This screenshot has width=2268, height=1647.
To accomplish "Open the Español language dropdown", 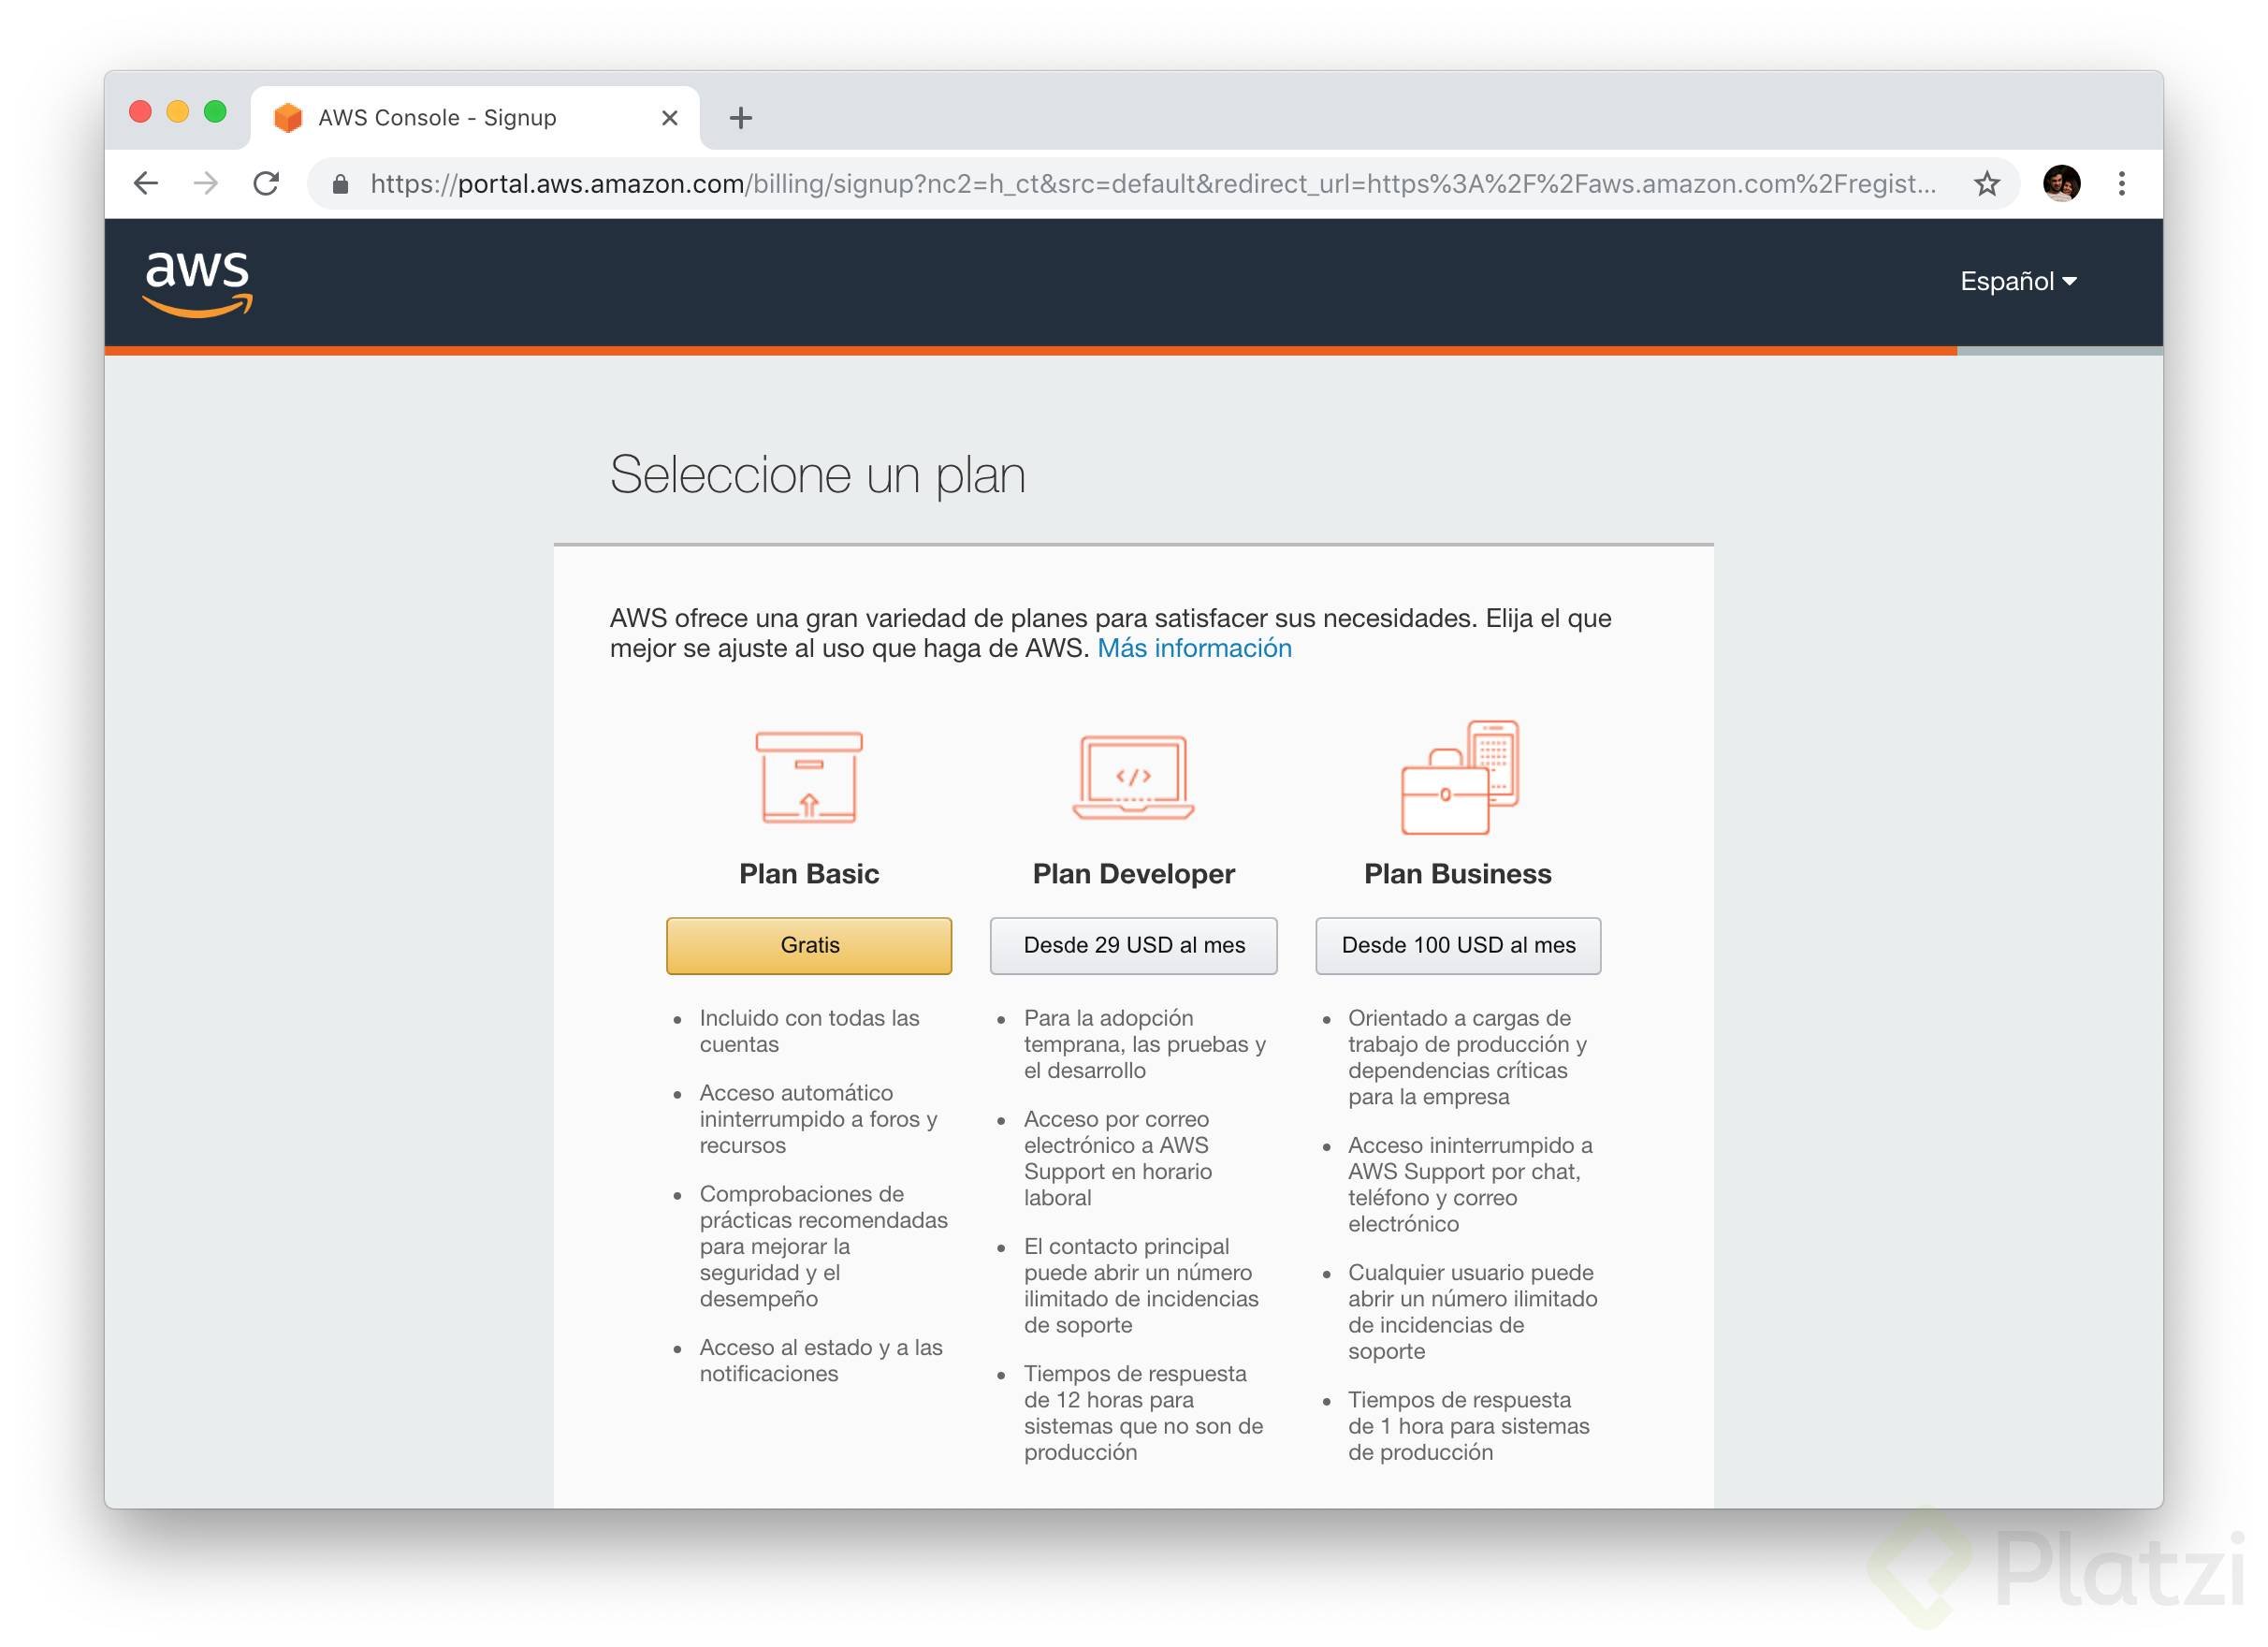I will [2017, 282].
